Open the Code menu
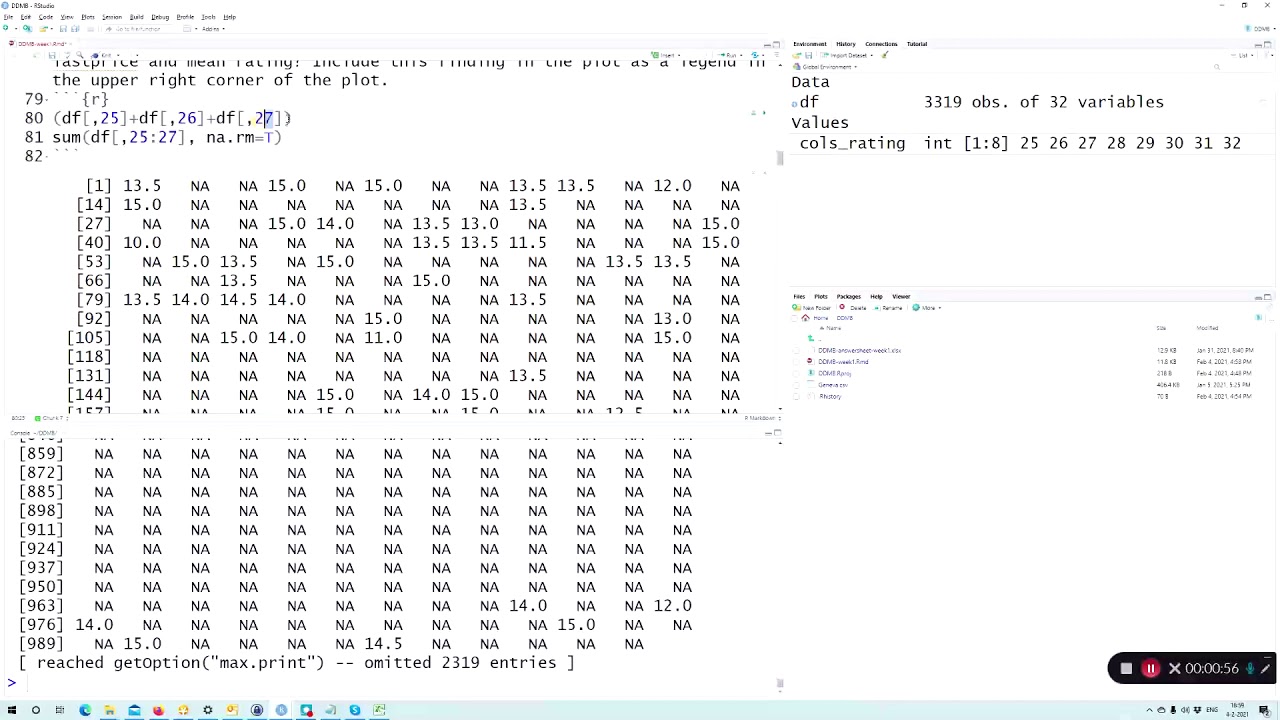This screenshot has width=1280, height=720. (46, 17)
